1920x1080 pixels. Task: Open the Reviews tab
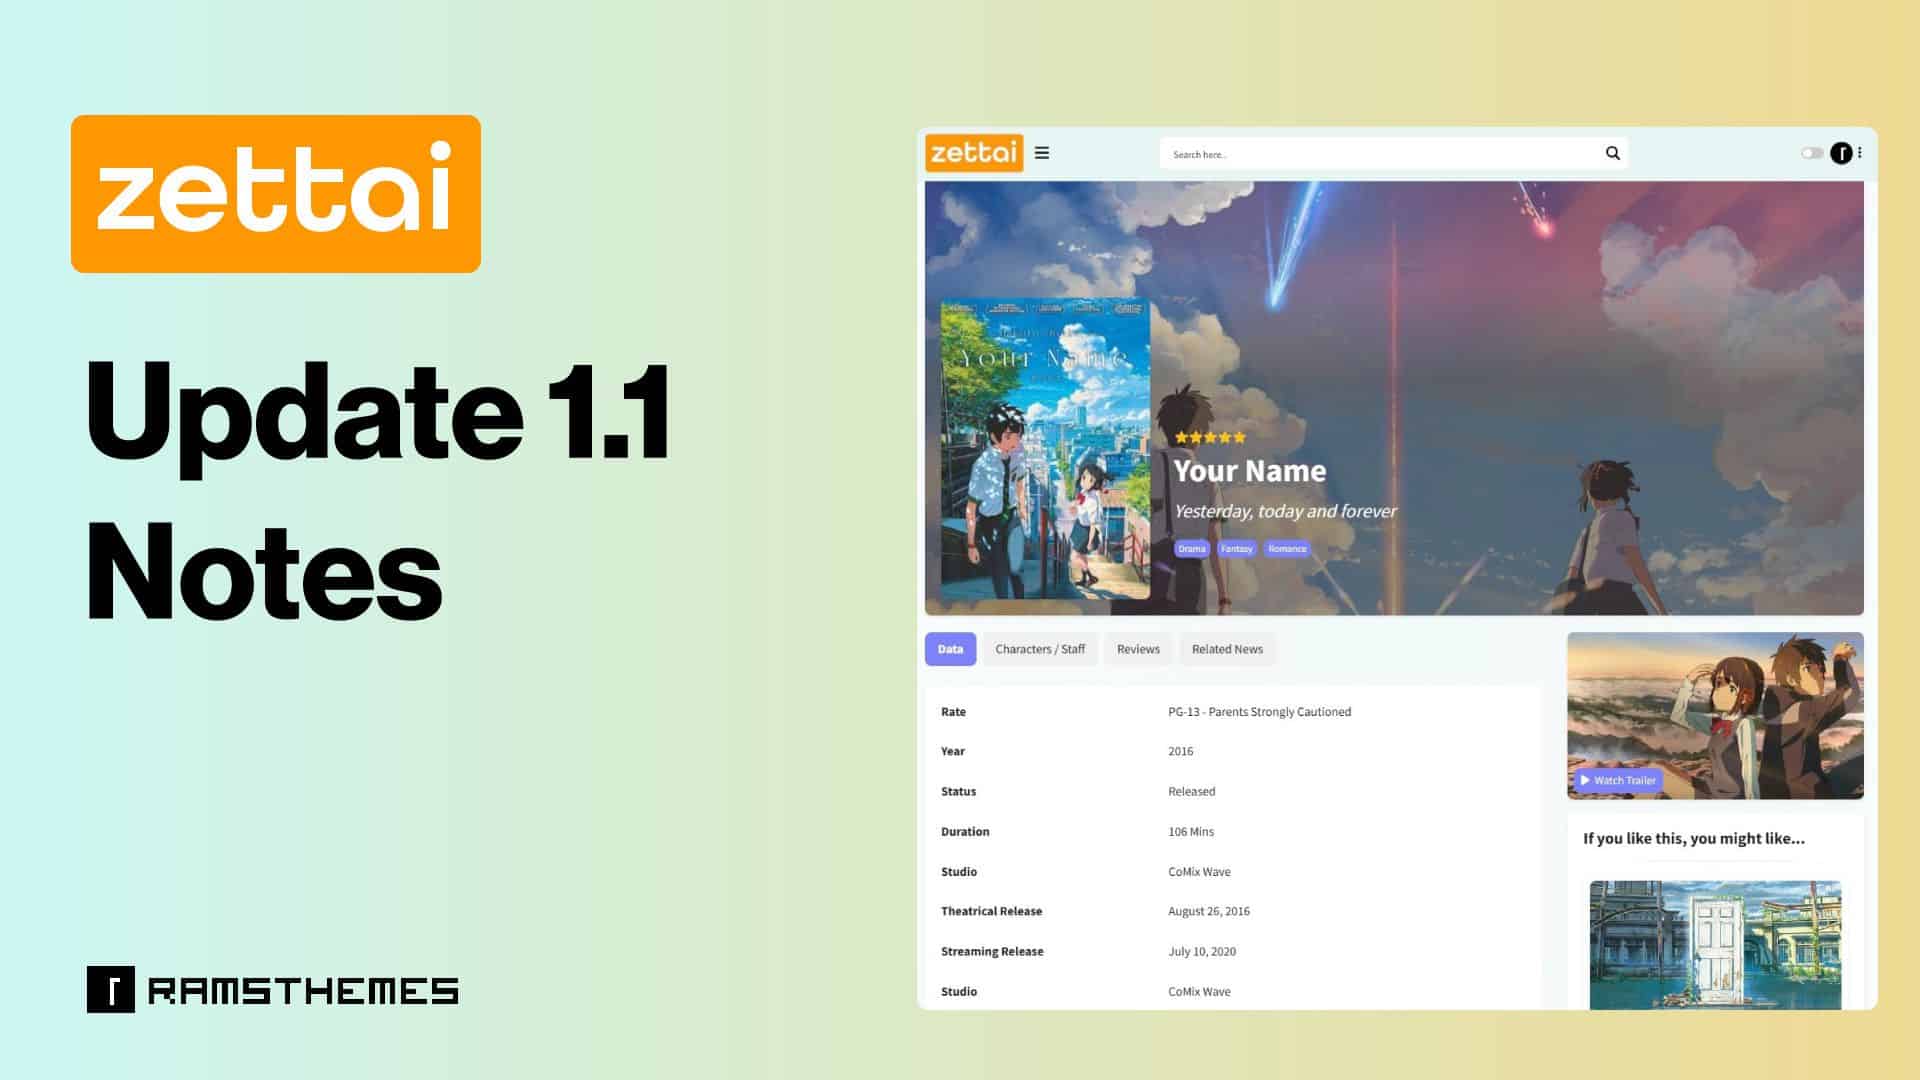click(x=1138, y=649)
